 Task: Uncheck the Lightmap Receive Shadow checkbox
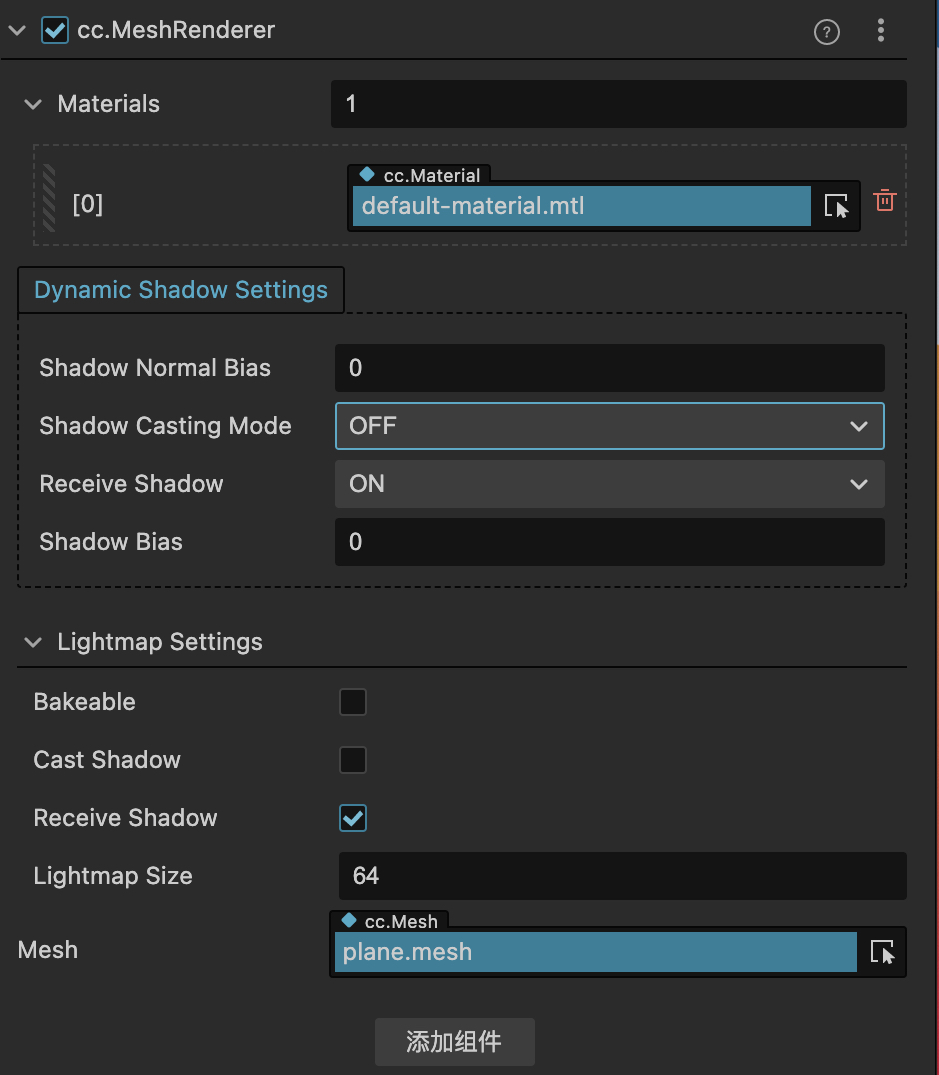[353, 818]
